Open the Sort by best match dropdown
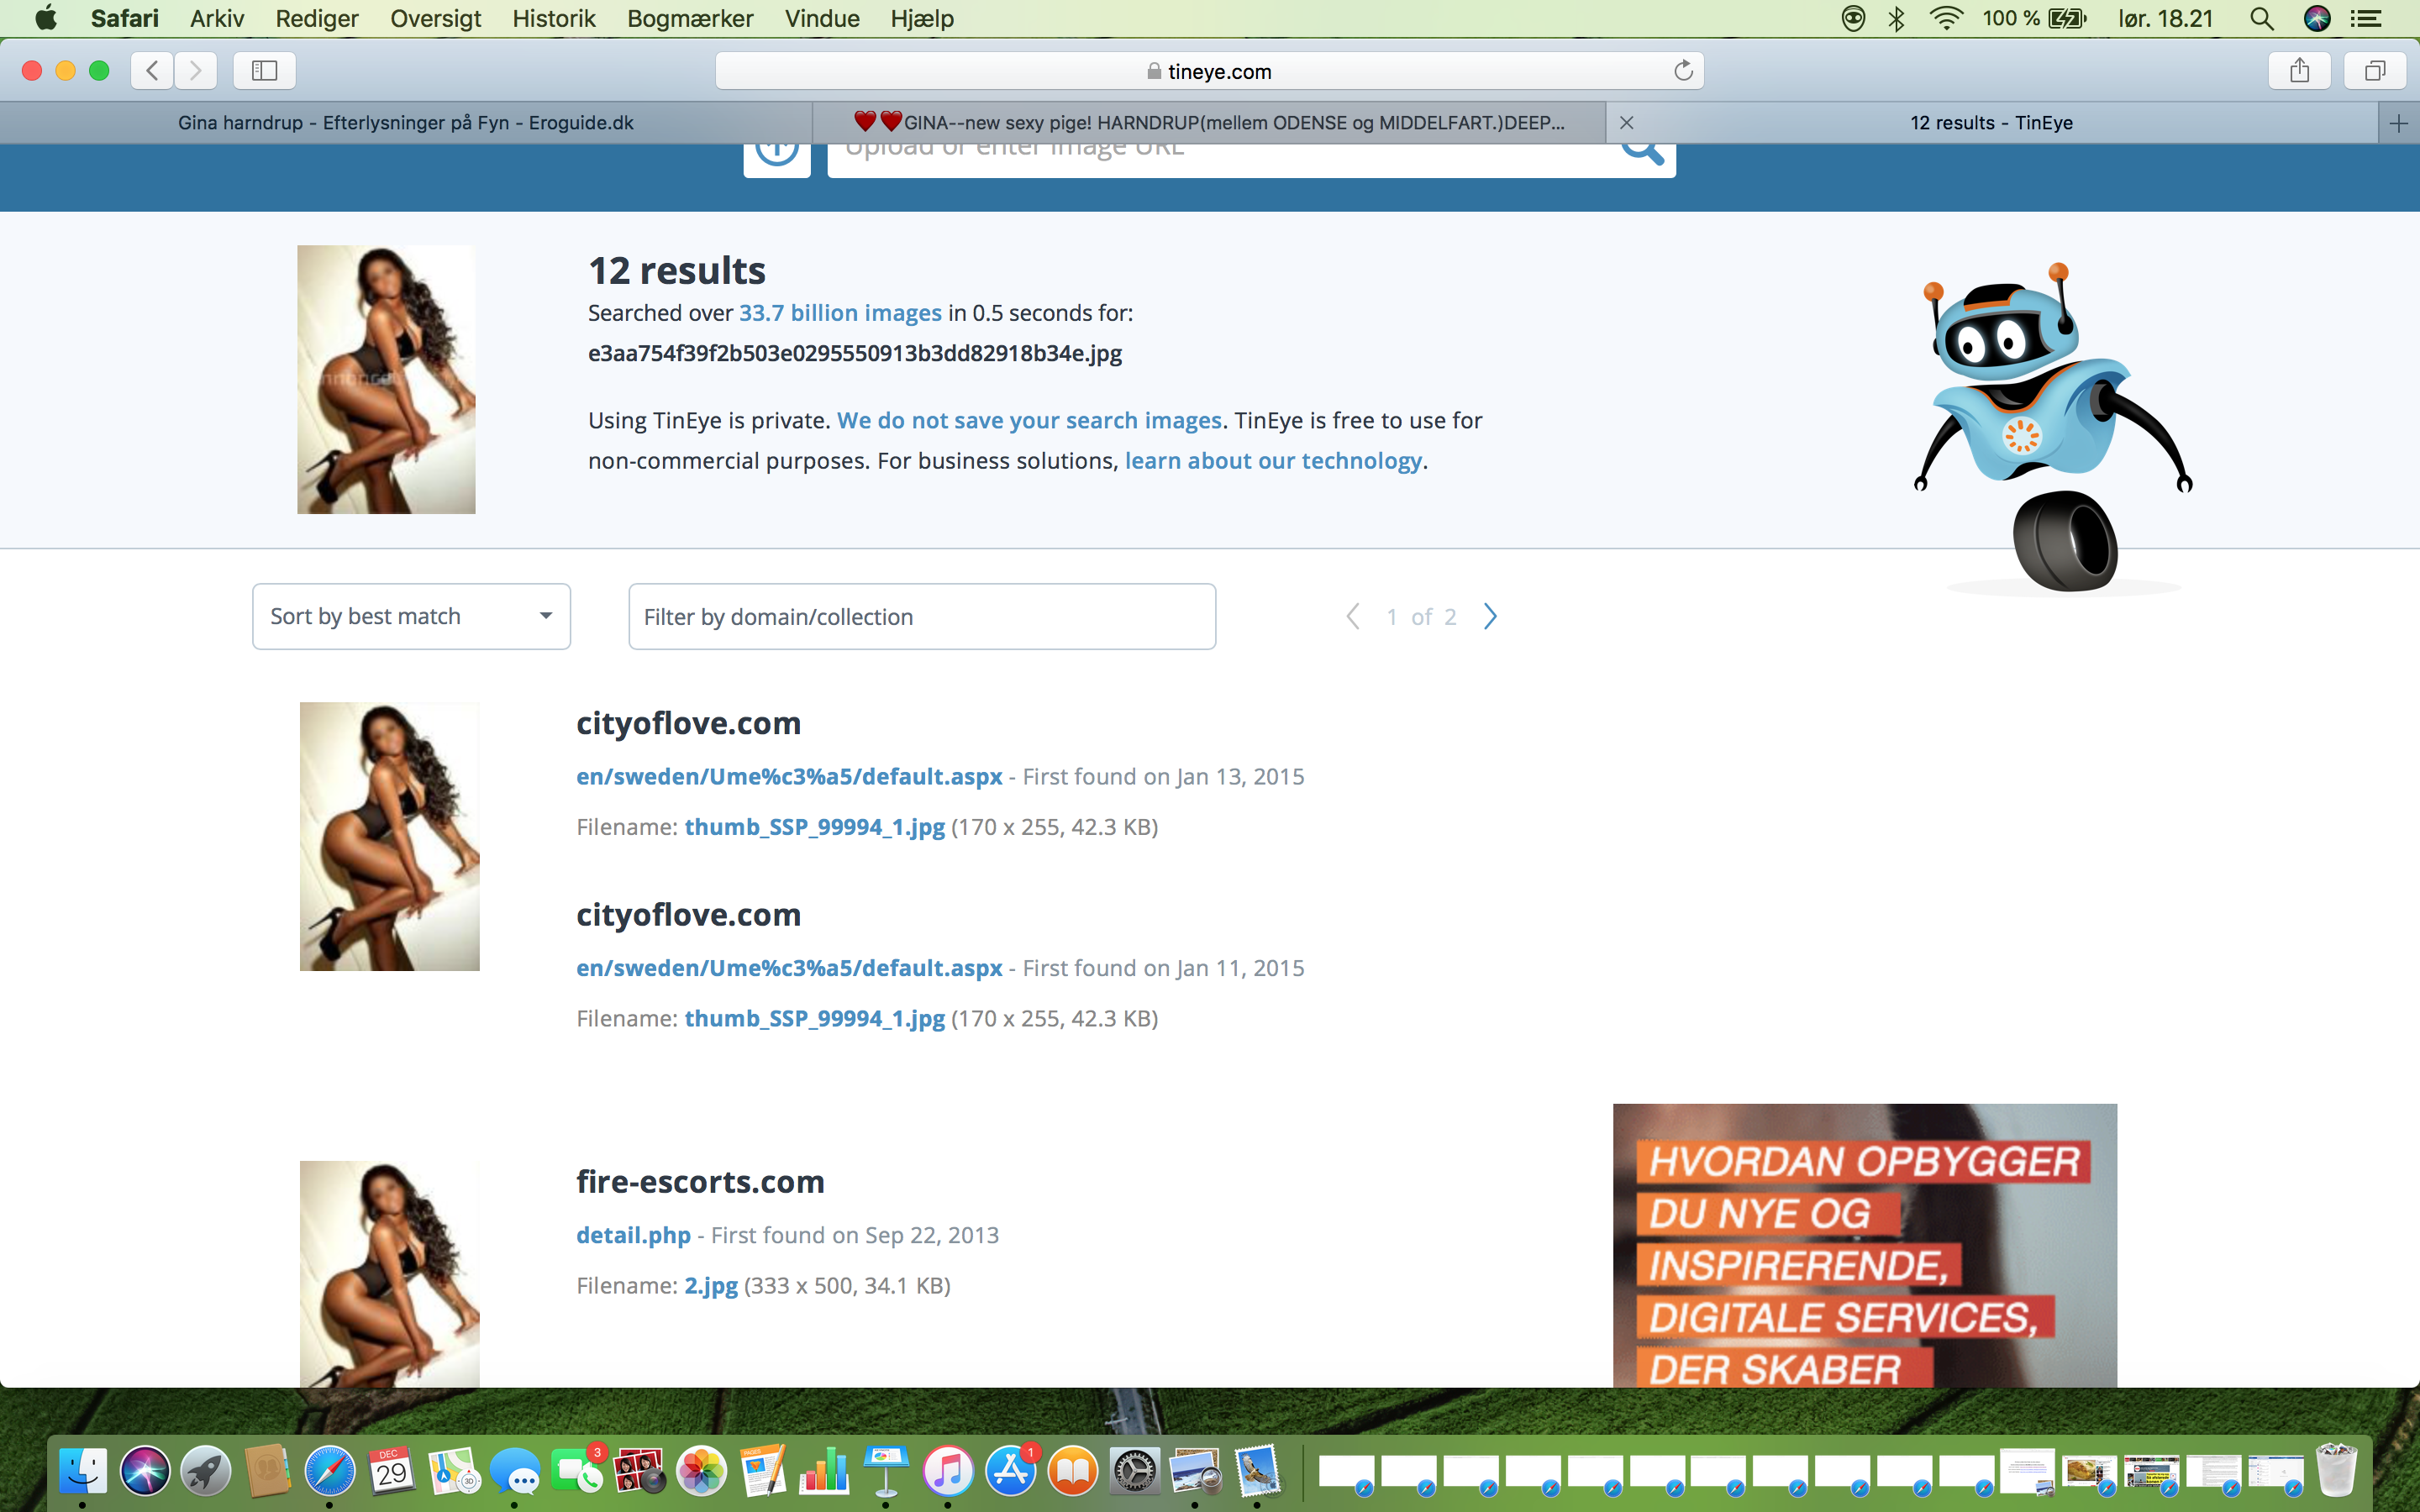 click(411, 616)
